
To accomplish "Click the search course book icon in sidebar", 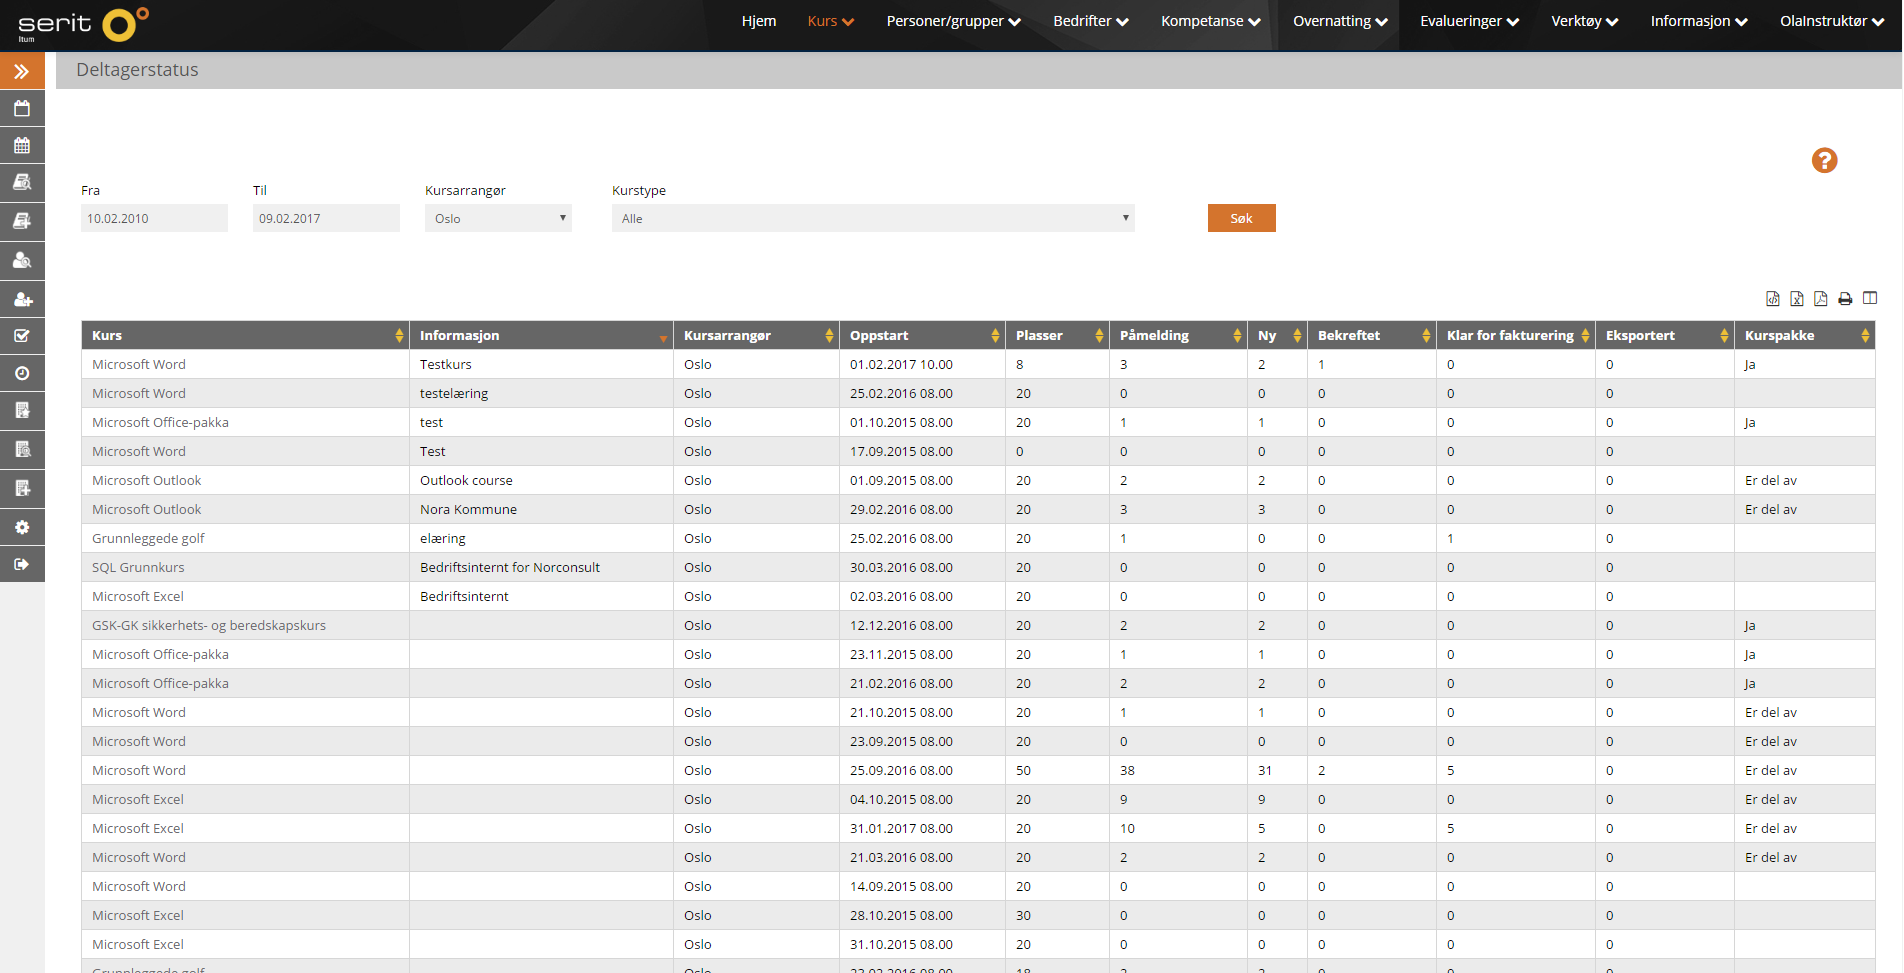I will pos(22,183).
